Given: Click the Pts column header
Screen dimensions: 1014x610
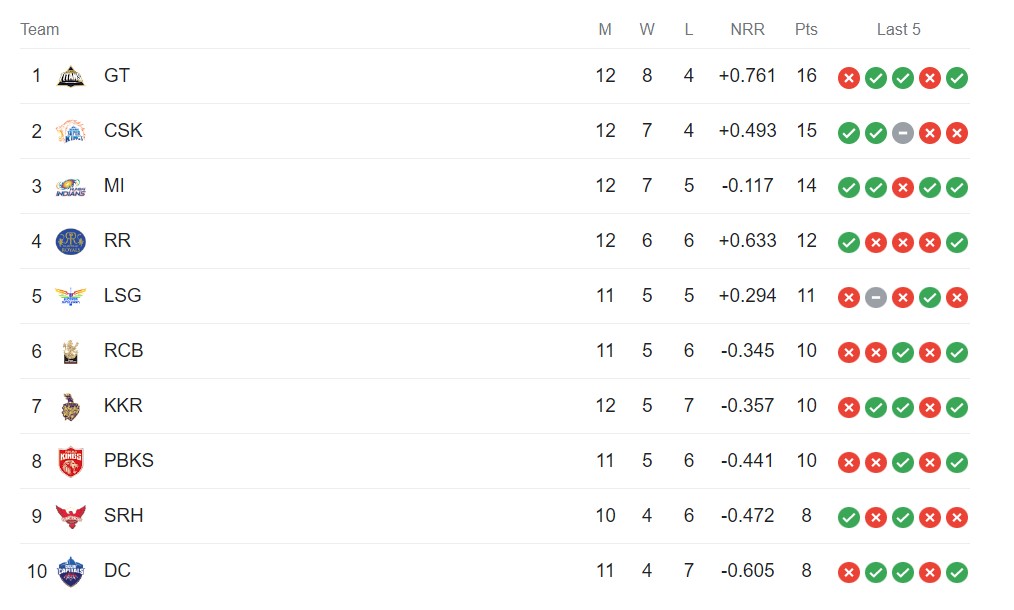Looking at the screenshot, I should [x=806, y=29].
